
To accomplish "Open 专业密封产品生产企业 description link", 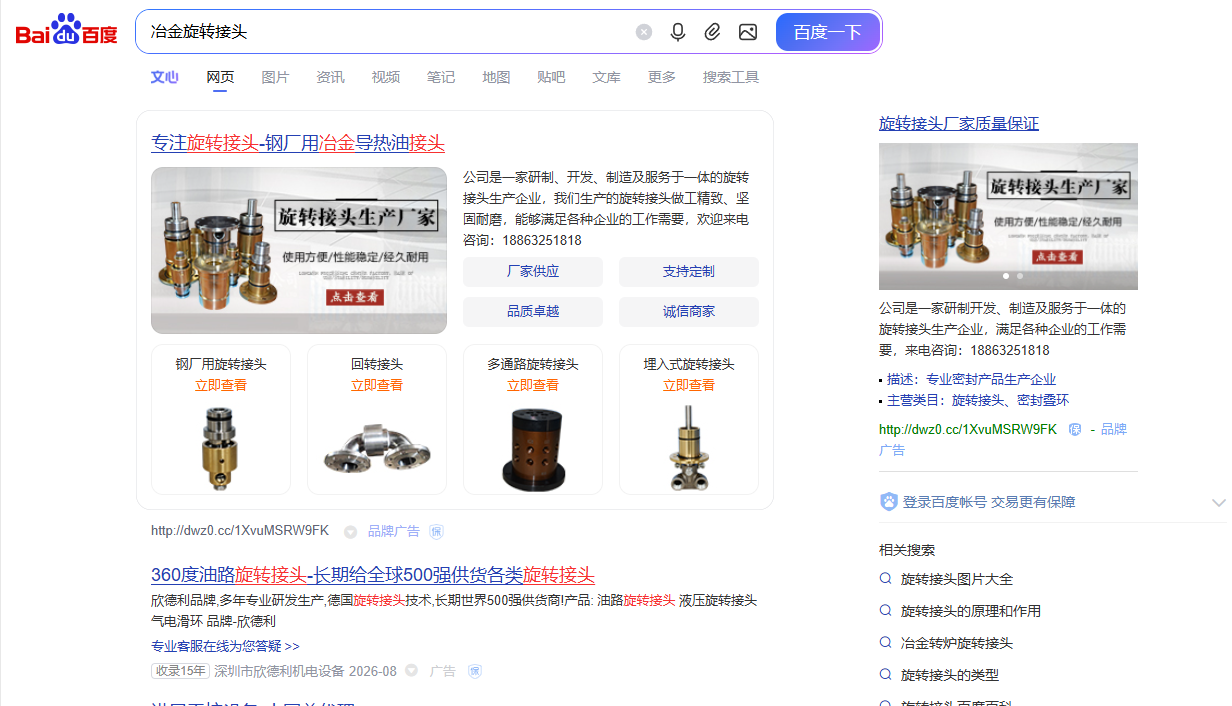I will coord(991,379).
